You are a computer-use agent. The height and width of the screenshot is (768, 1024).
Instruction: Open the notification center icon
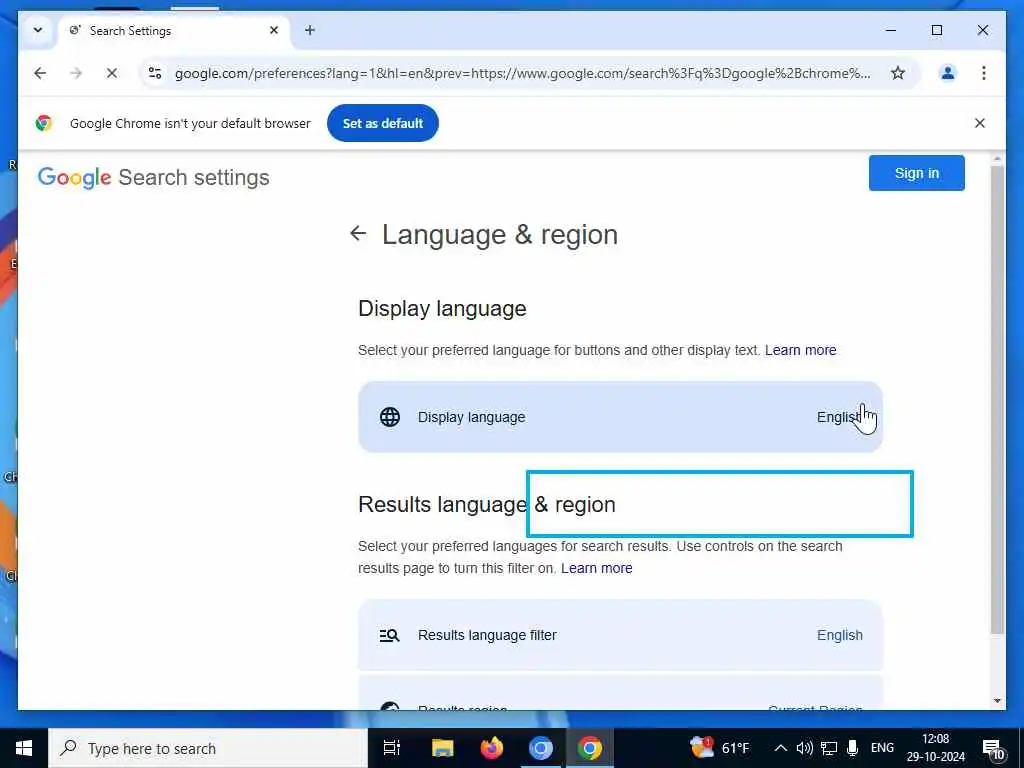coord(993,749)
